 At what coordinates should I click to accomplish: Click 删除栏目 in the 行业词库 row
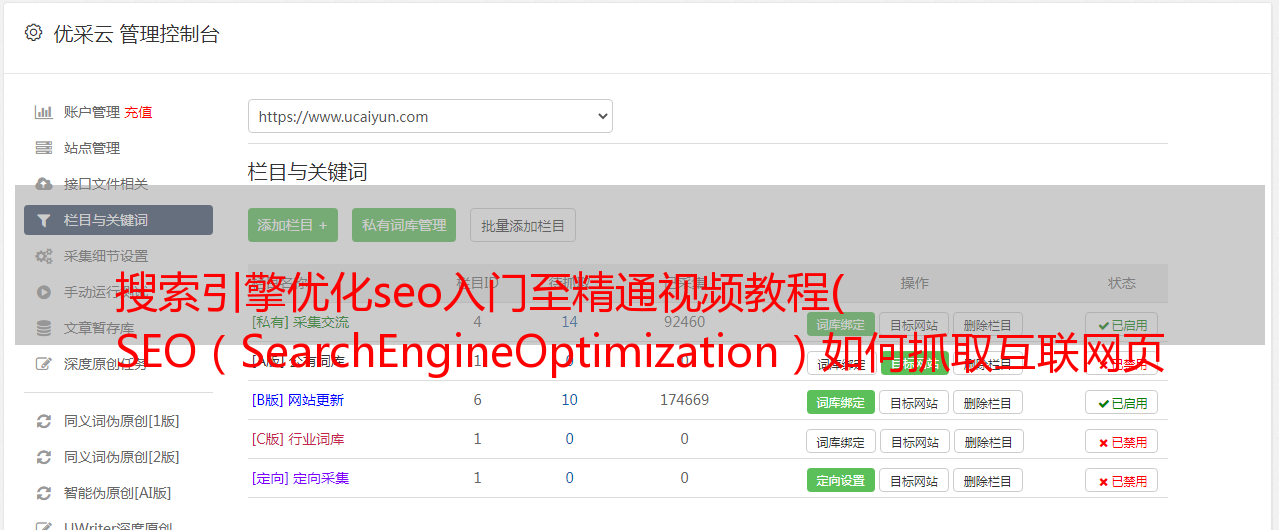(x=988, y=441)
